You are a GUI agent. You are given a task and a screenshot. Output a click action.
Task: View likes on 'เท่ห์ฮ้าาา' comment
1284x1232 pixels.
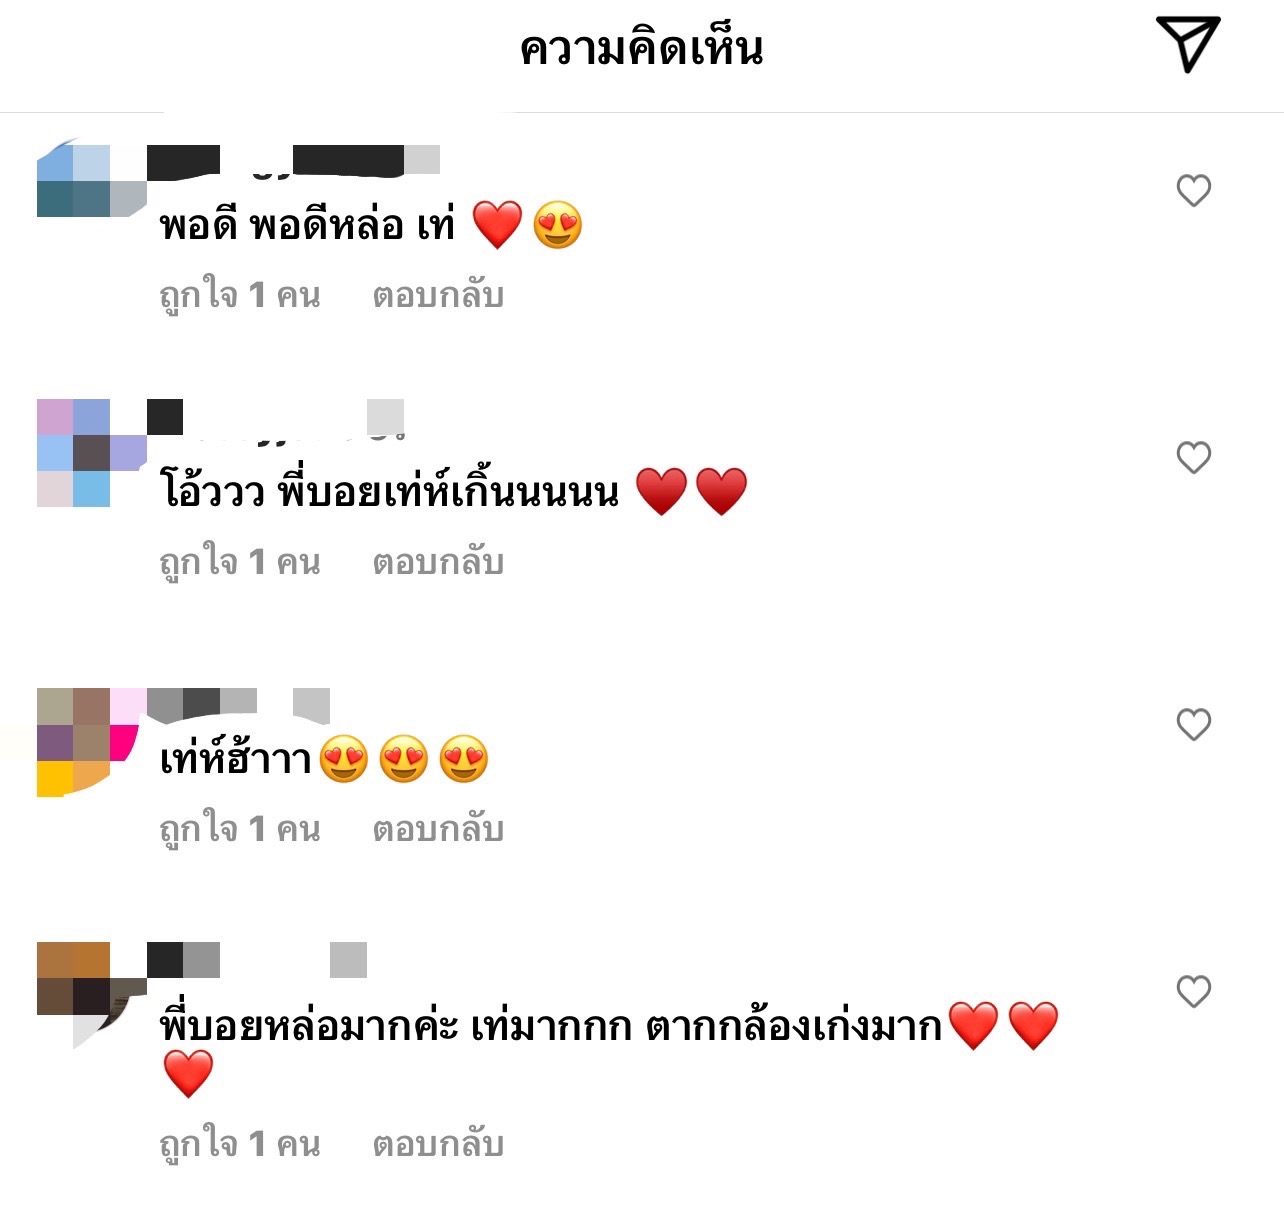[x=240, y=830]
